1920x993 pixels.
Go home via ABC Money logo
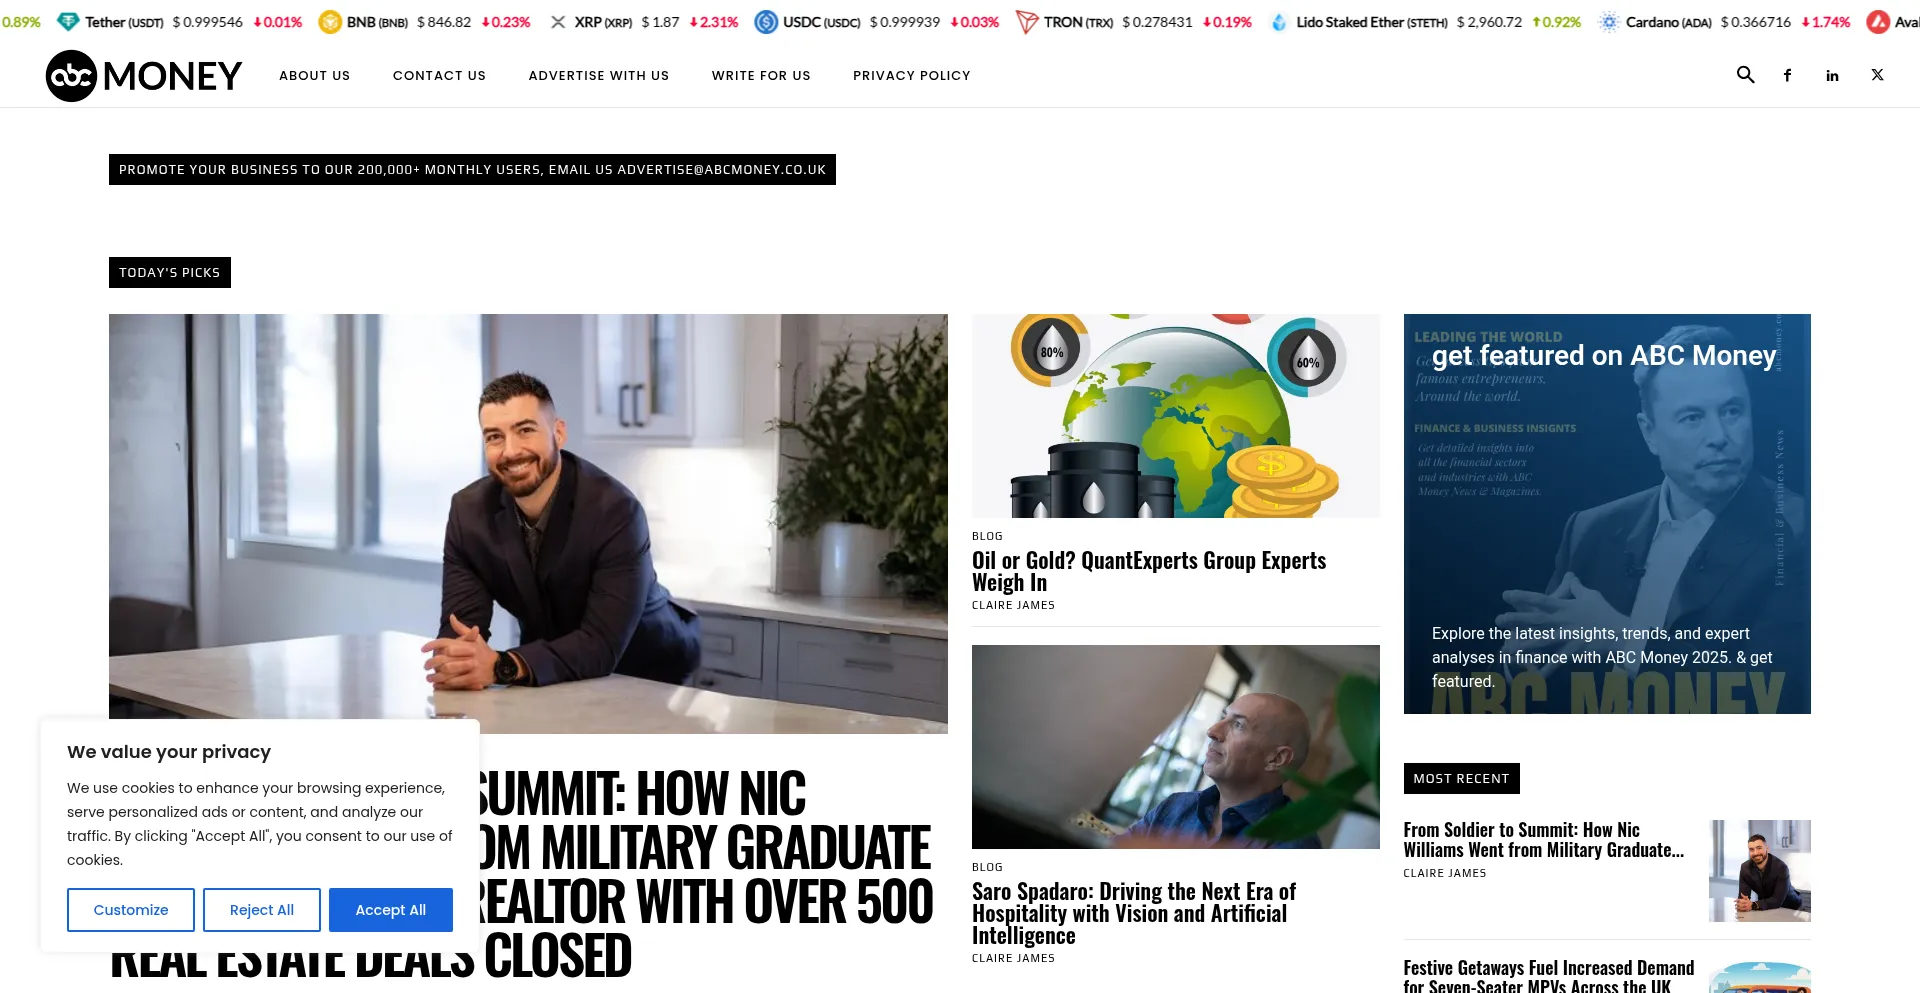pos(144,76)
